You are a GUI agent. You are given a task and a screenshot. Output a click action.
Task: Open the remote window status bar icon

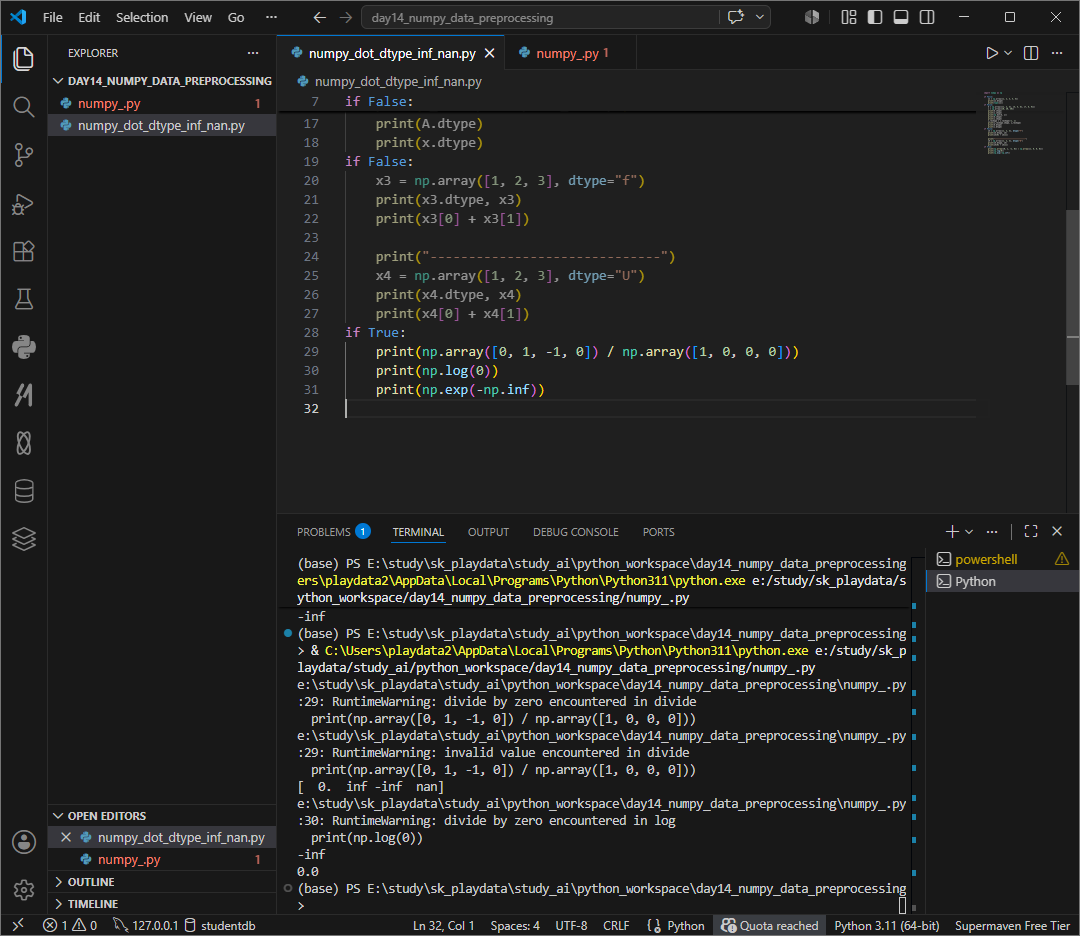[18, 925]
